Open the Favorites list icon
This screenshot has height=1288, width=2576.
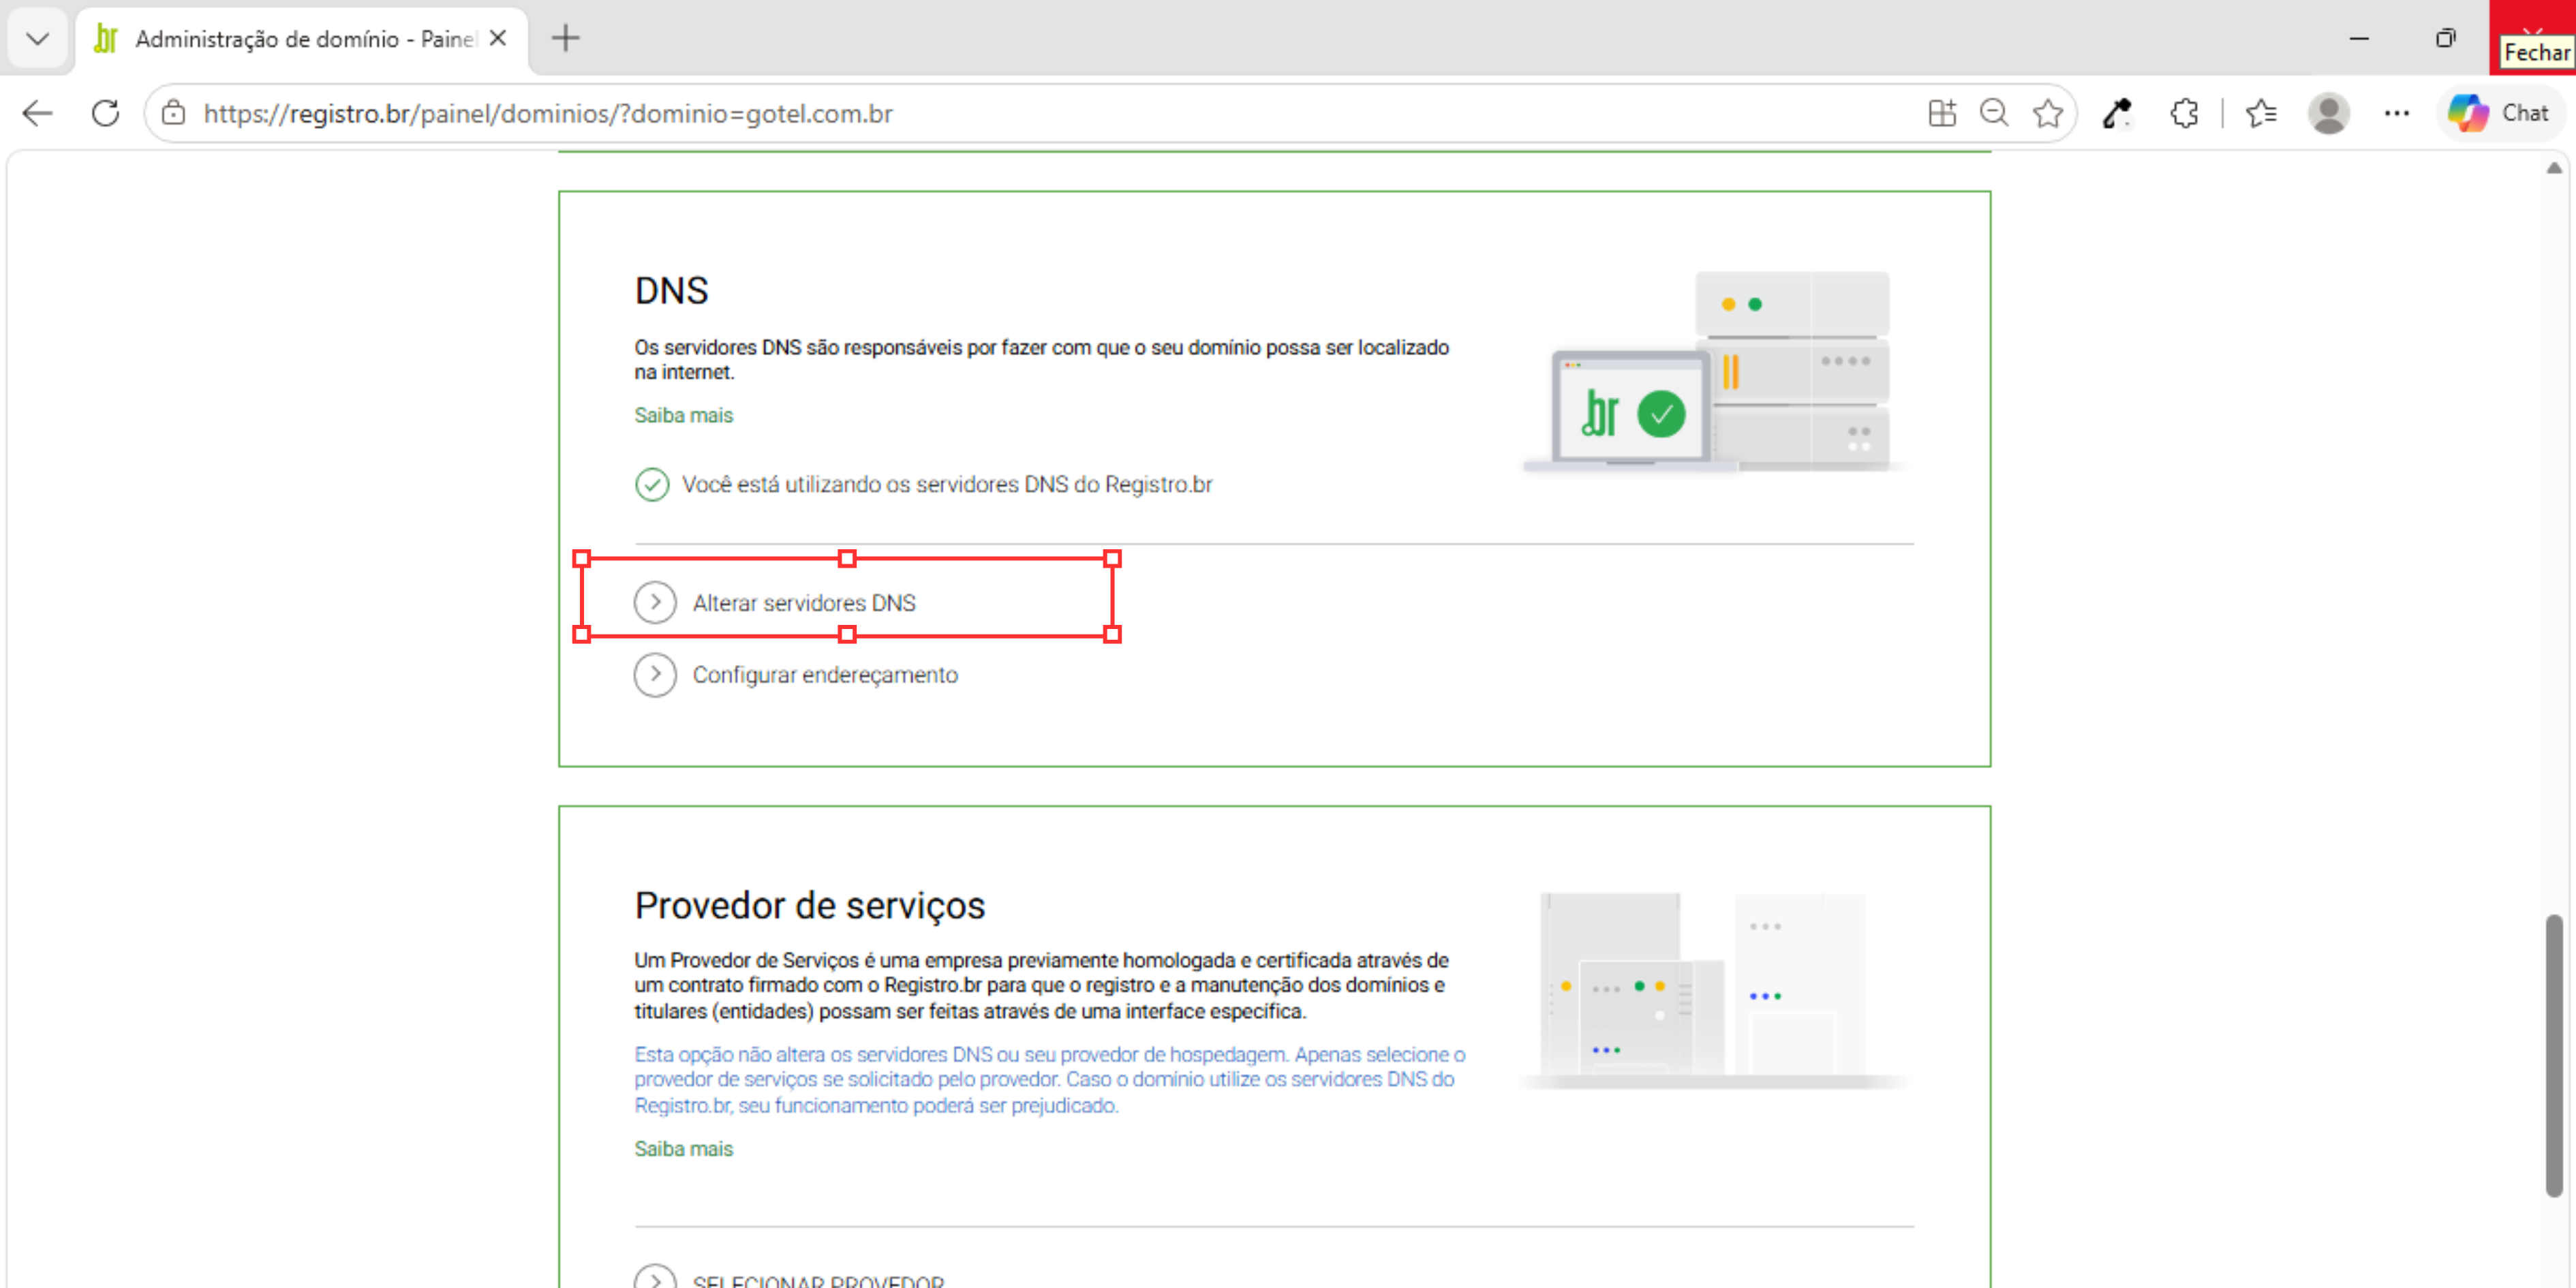[x=2261, y=113]
